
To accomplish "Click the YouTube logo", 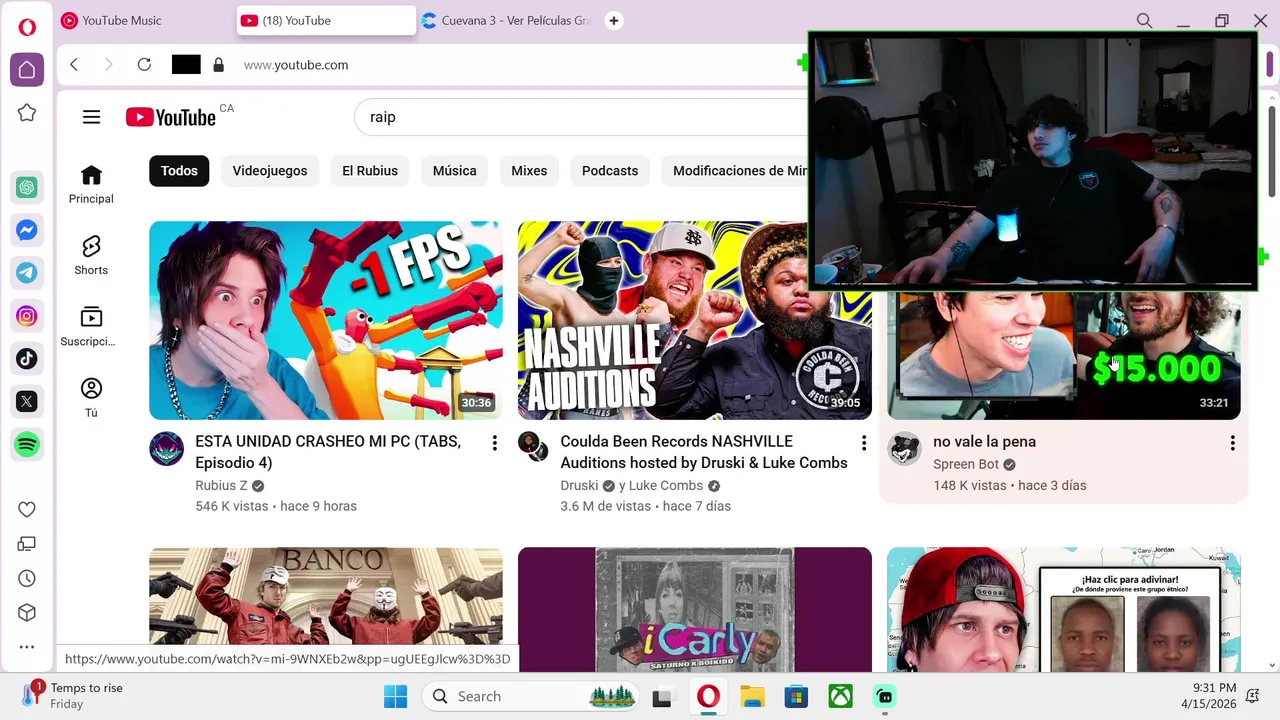I will (171, 117).
